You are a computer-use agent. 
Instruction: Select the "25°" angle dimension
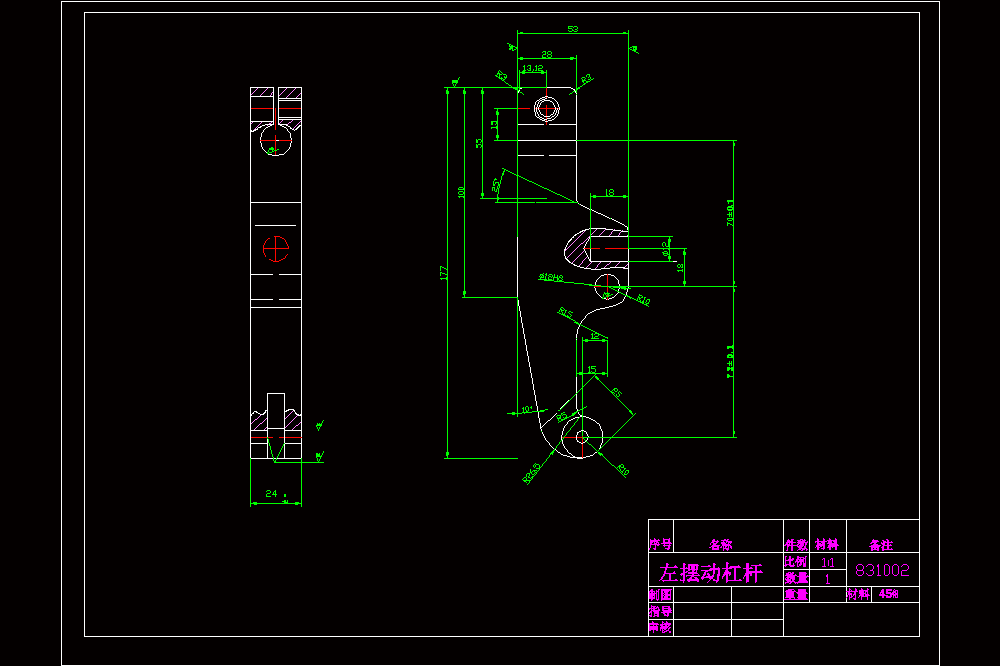496,185
